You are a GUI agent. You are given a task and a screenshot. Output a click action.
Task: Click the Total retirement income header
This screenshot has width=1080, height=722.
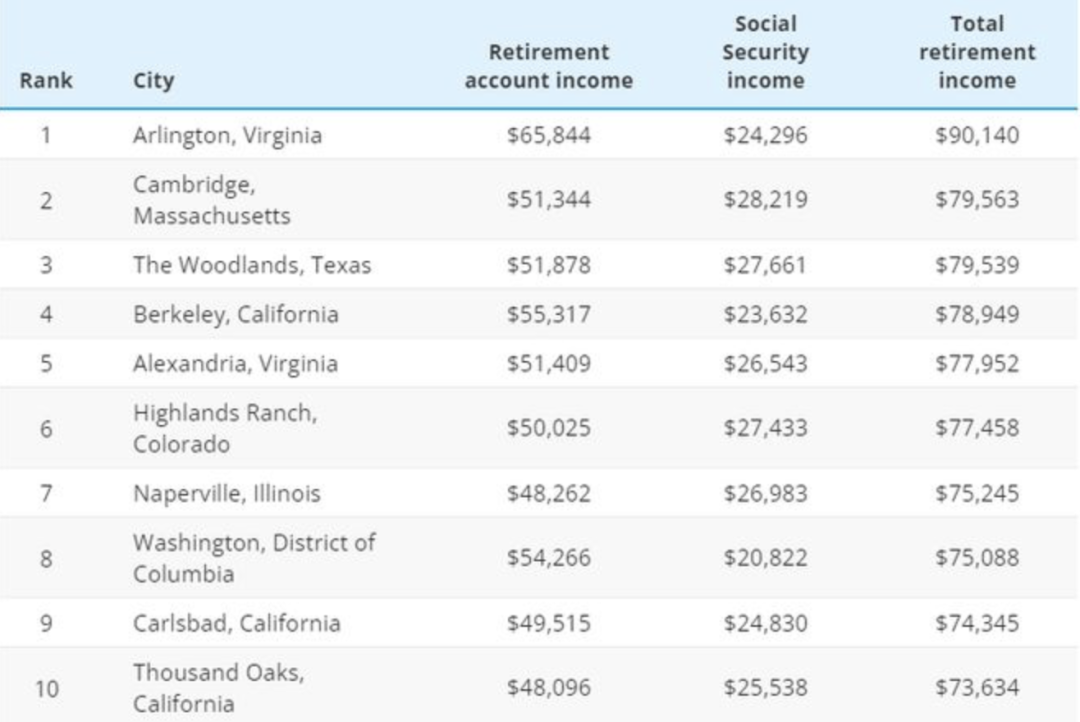pos(977,52)
